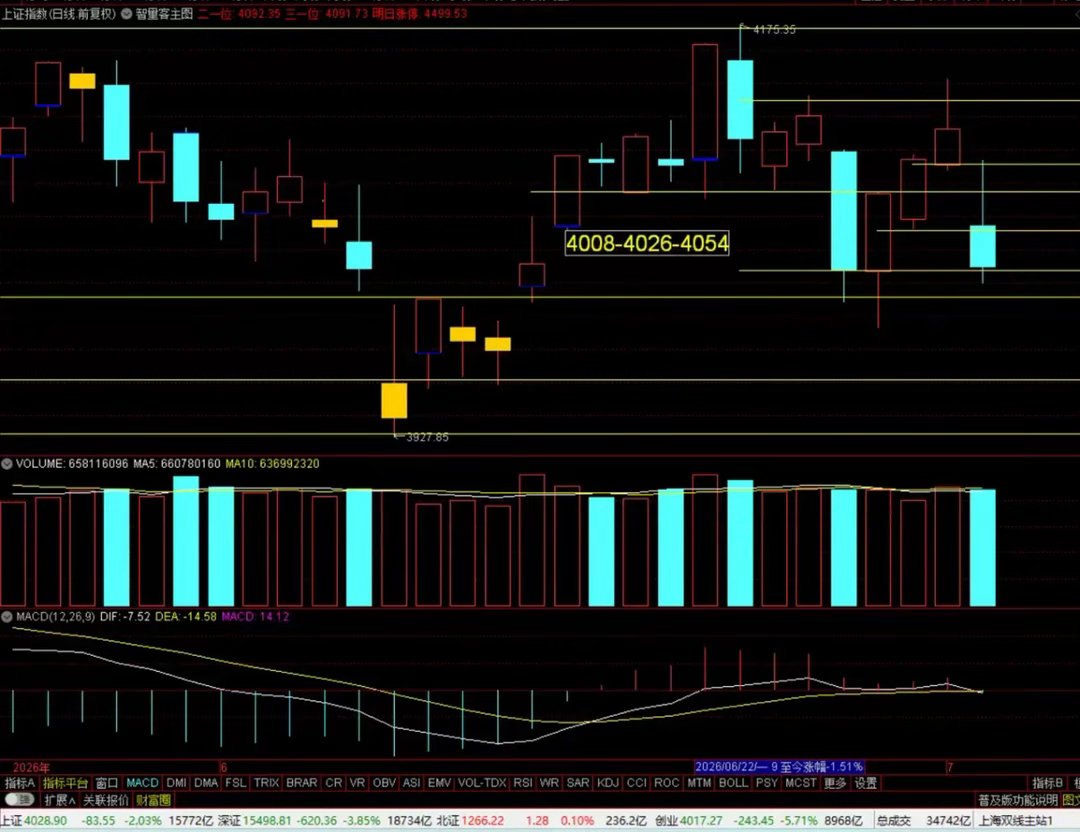Select the TRIX indicator tab
Screen dimensions: 1080x832
[266, 783]
